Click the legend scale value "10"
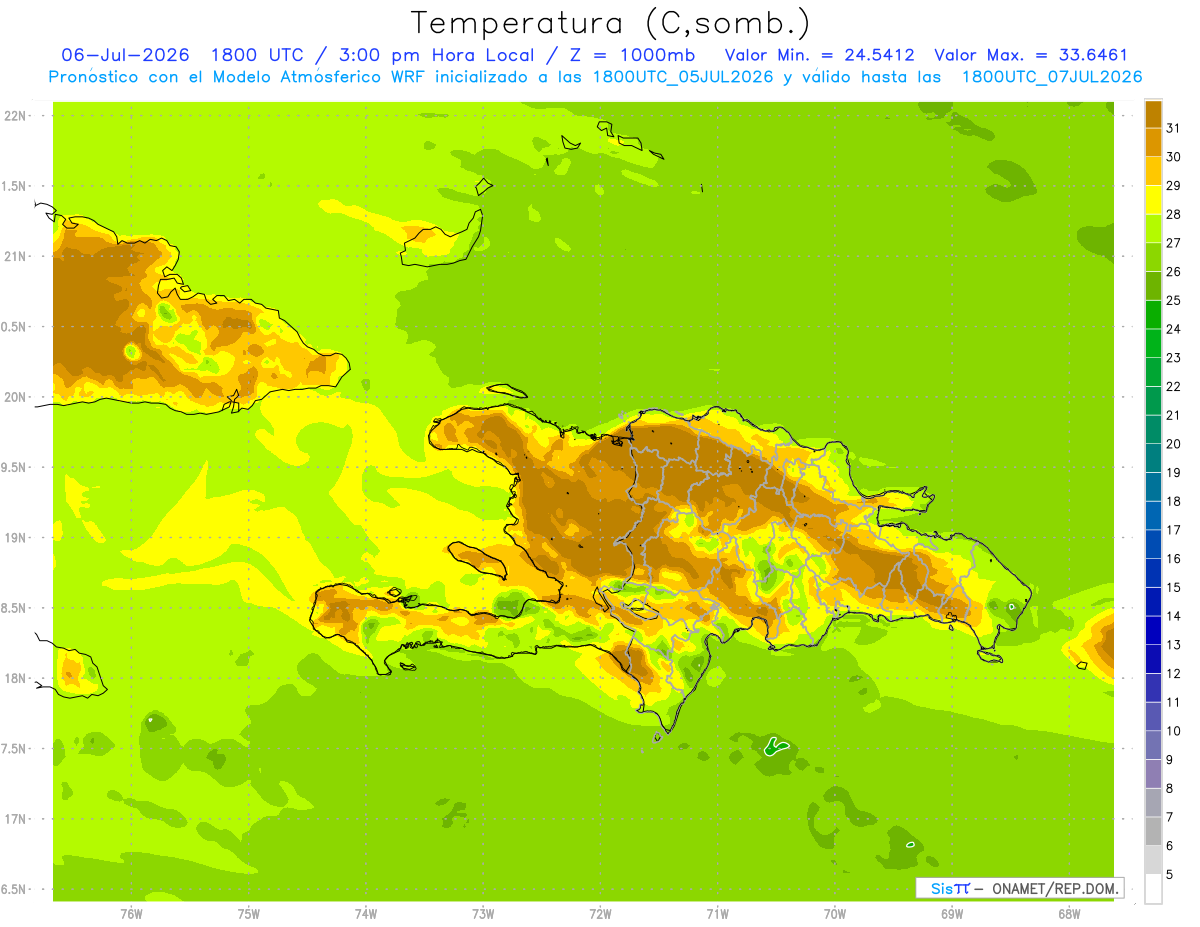 pos(1173,731)
